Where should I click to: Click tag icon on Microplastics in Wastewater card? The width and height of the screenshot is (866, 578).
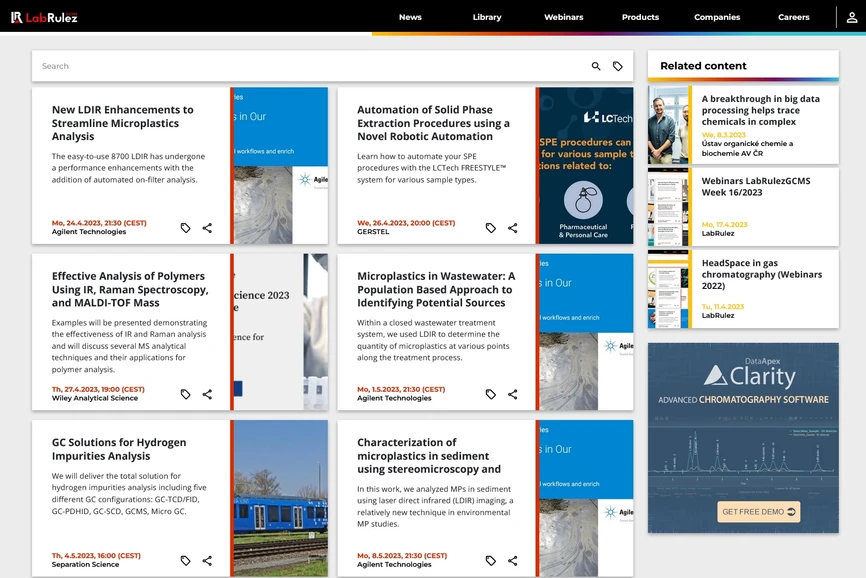490,394
